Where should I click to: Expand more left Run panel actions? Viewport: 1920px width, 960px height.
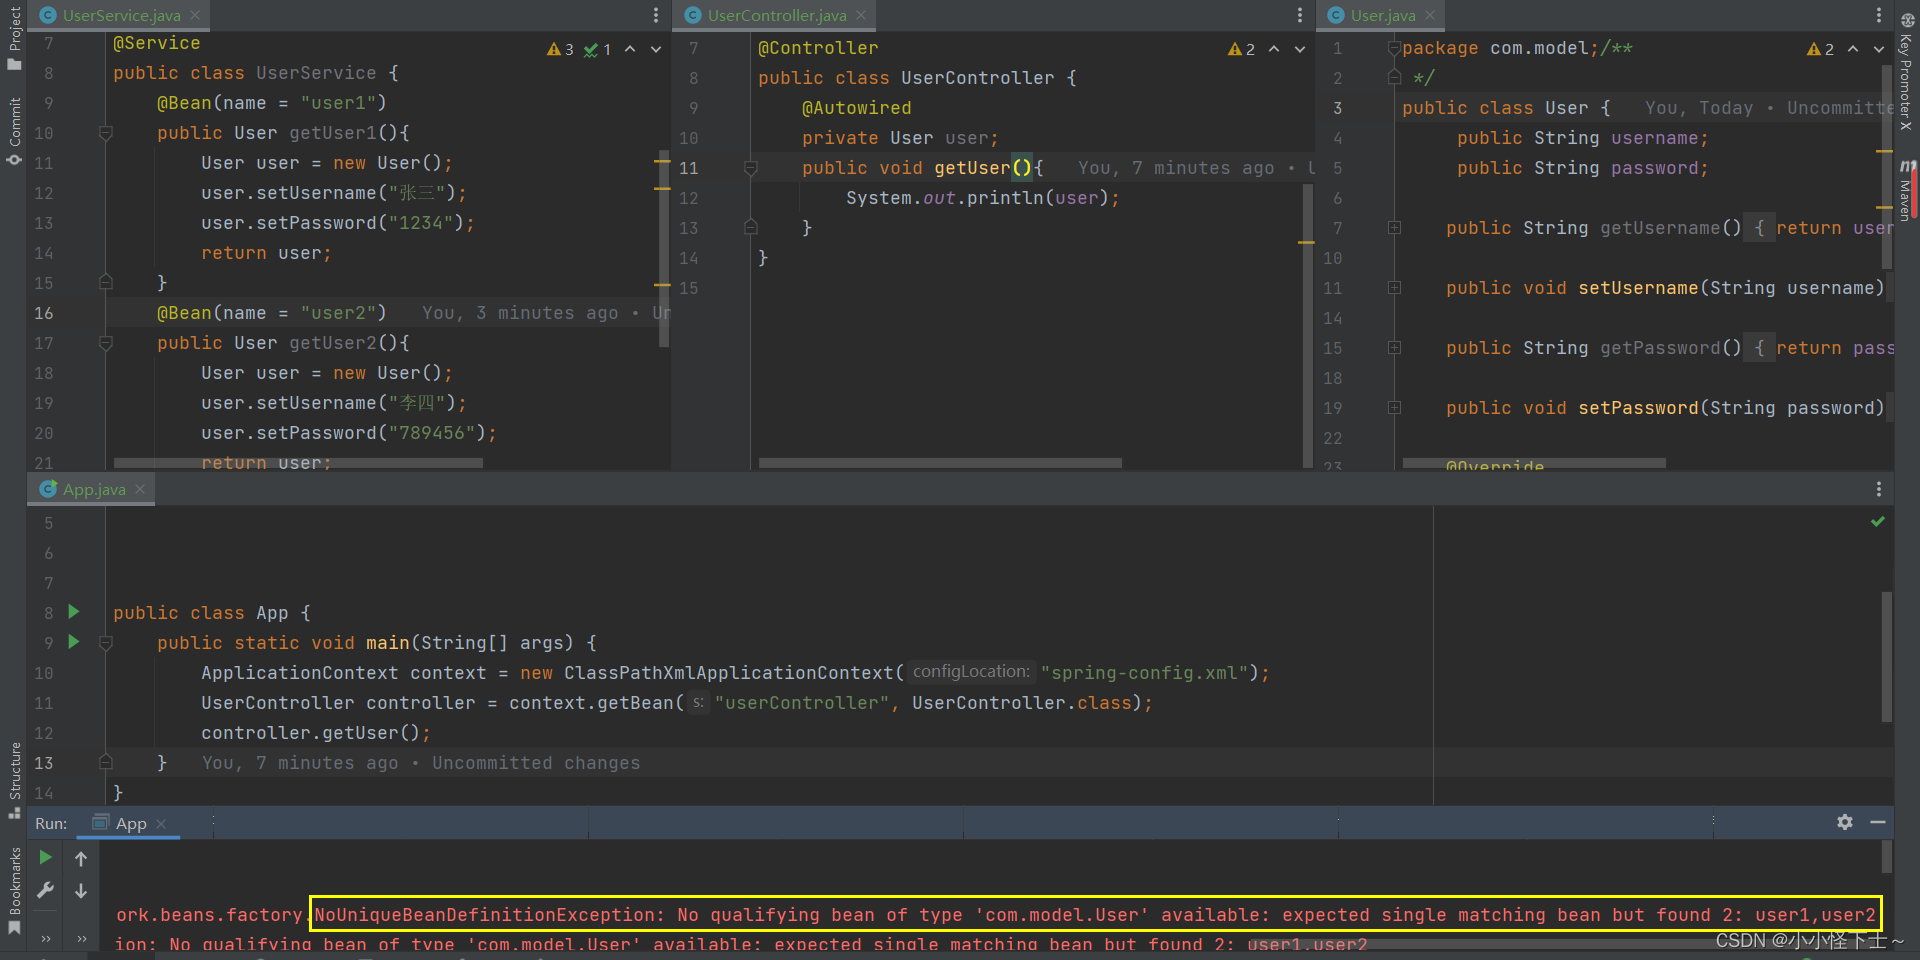point(45,939)
